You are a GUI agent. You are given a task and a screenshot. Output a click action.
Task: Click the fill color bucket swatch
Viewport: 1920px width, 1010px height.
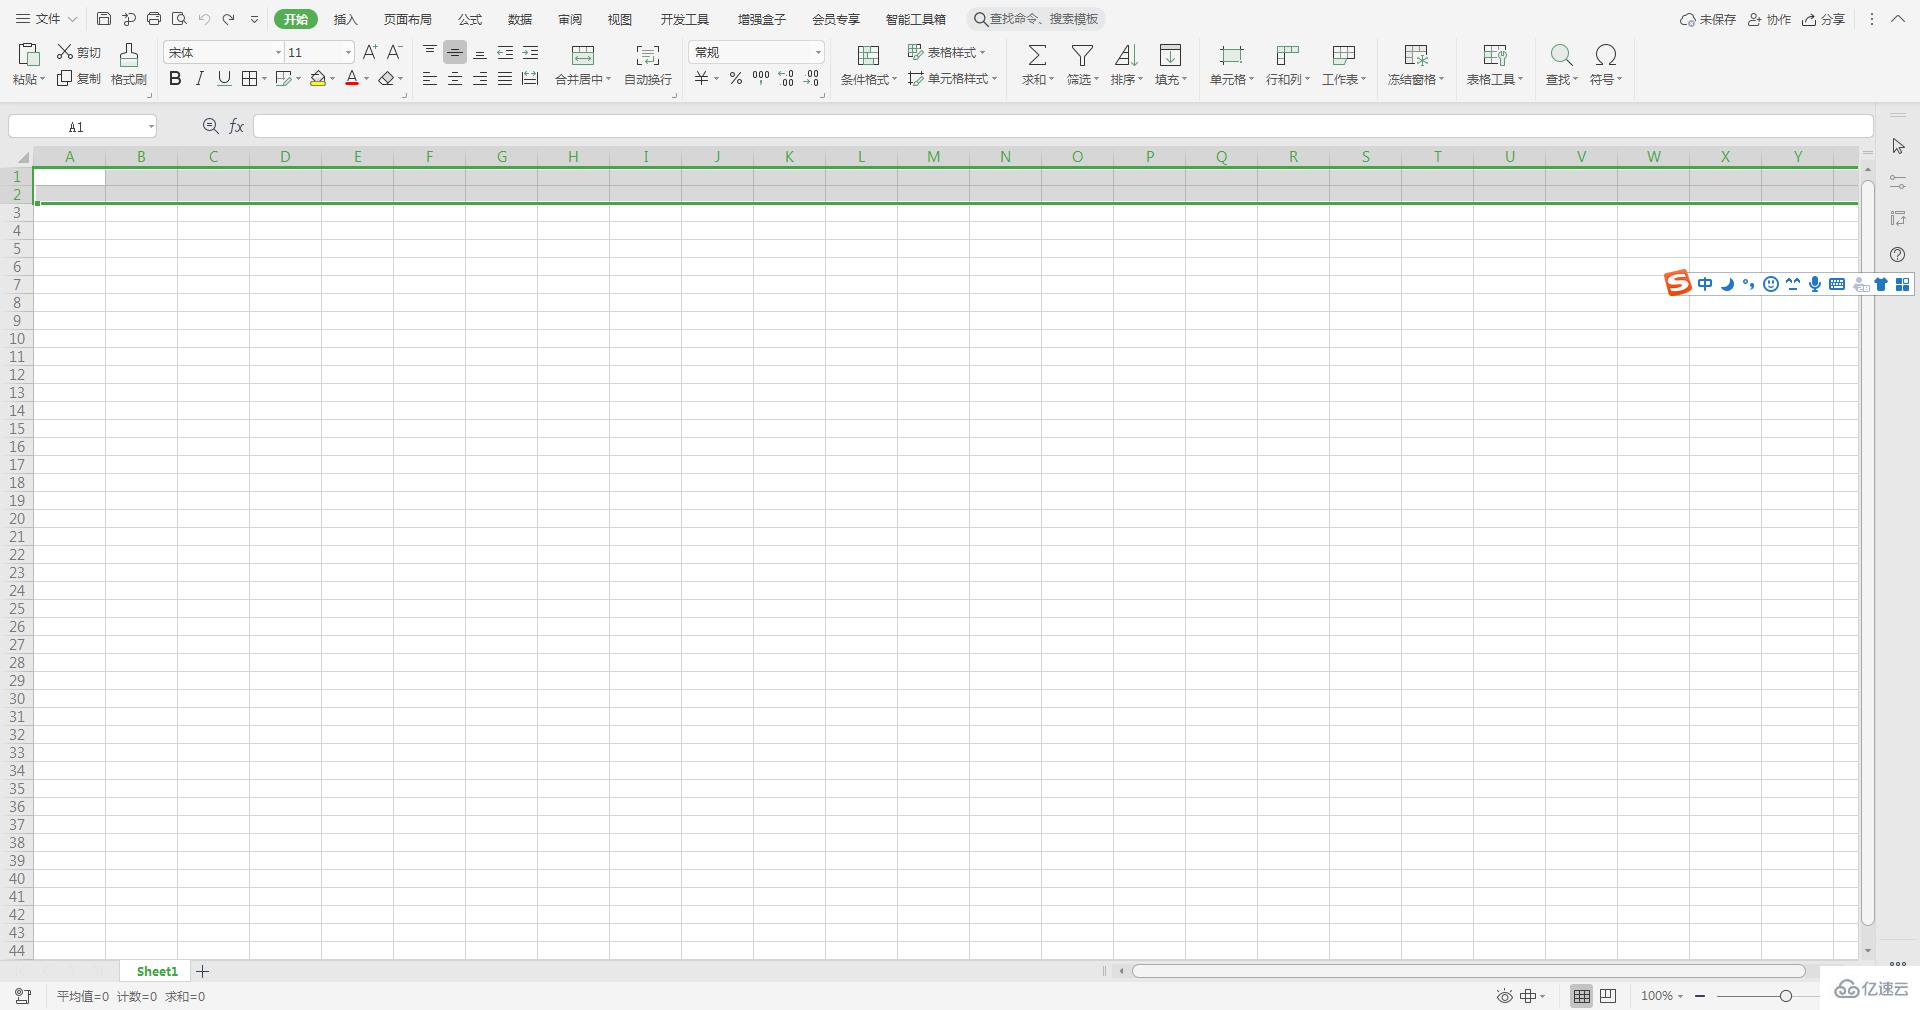pos(318,78)
